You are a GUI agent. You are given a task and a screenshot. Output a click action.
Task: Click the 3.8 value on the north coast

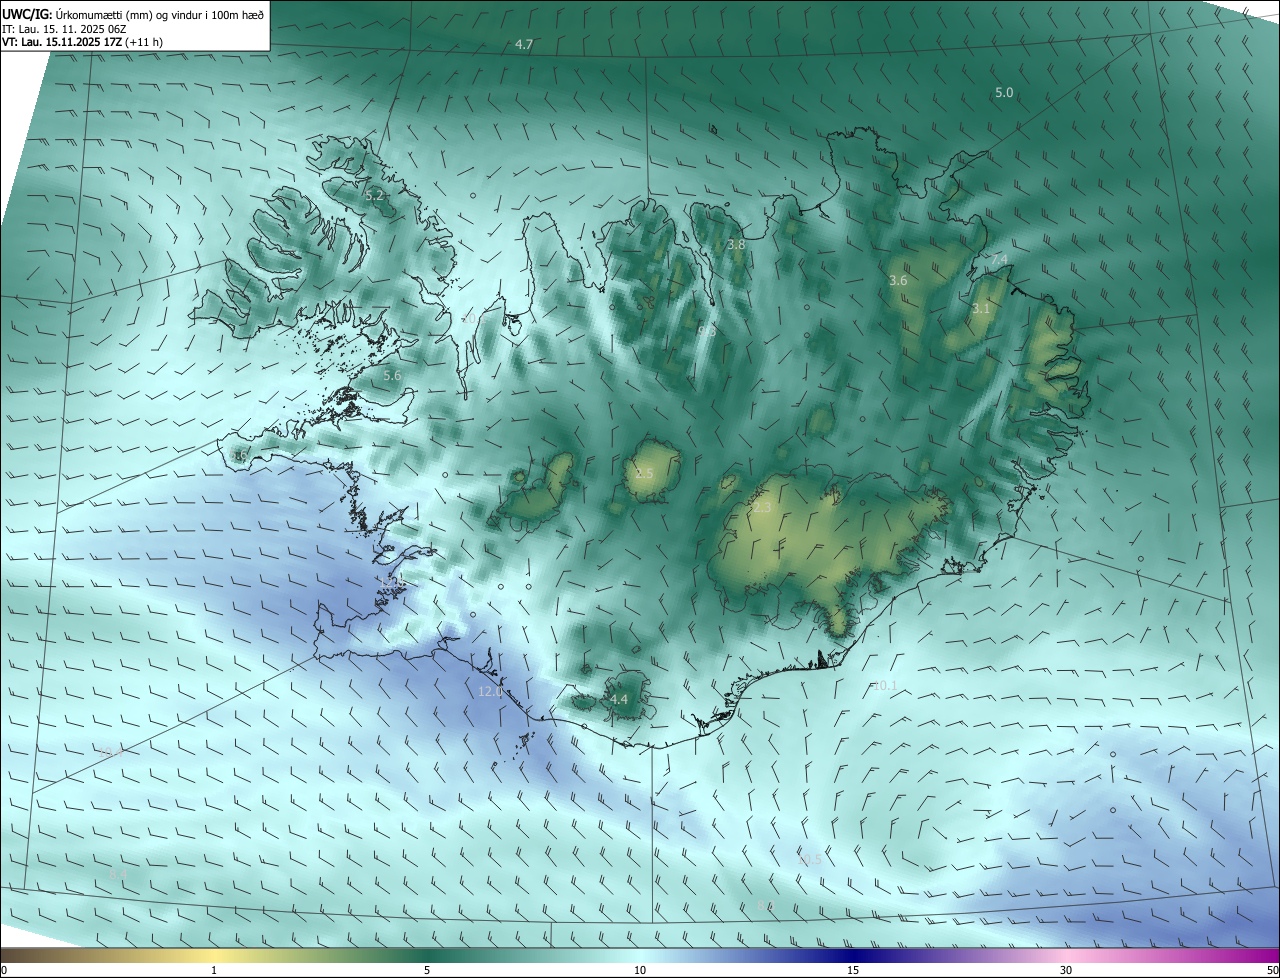point(736,244)
